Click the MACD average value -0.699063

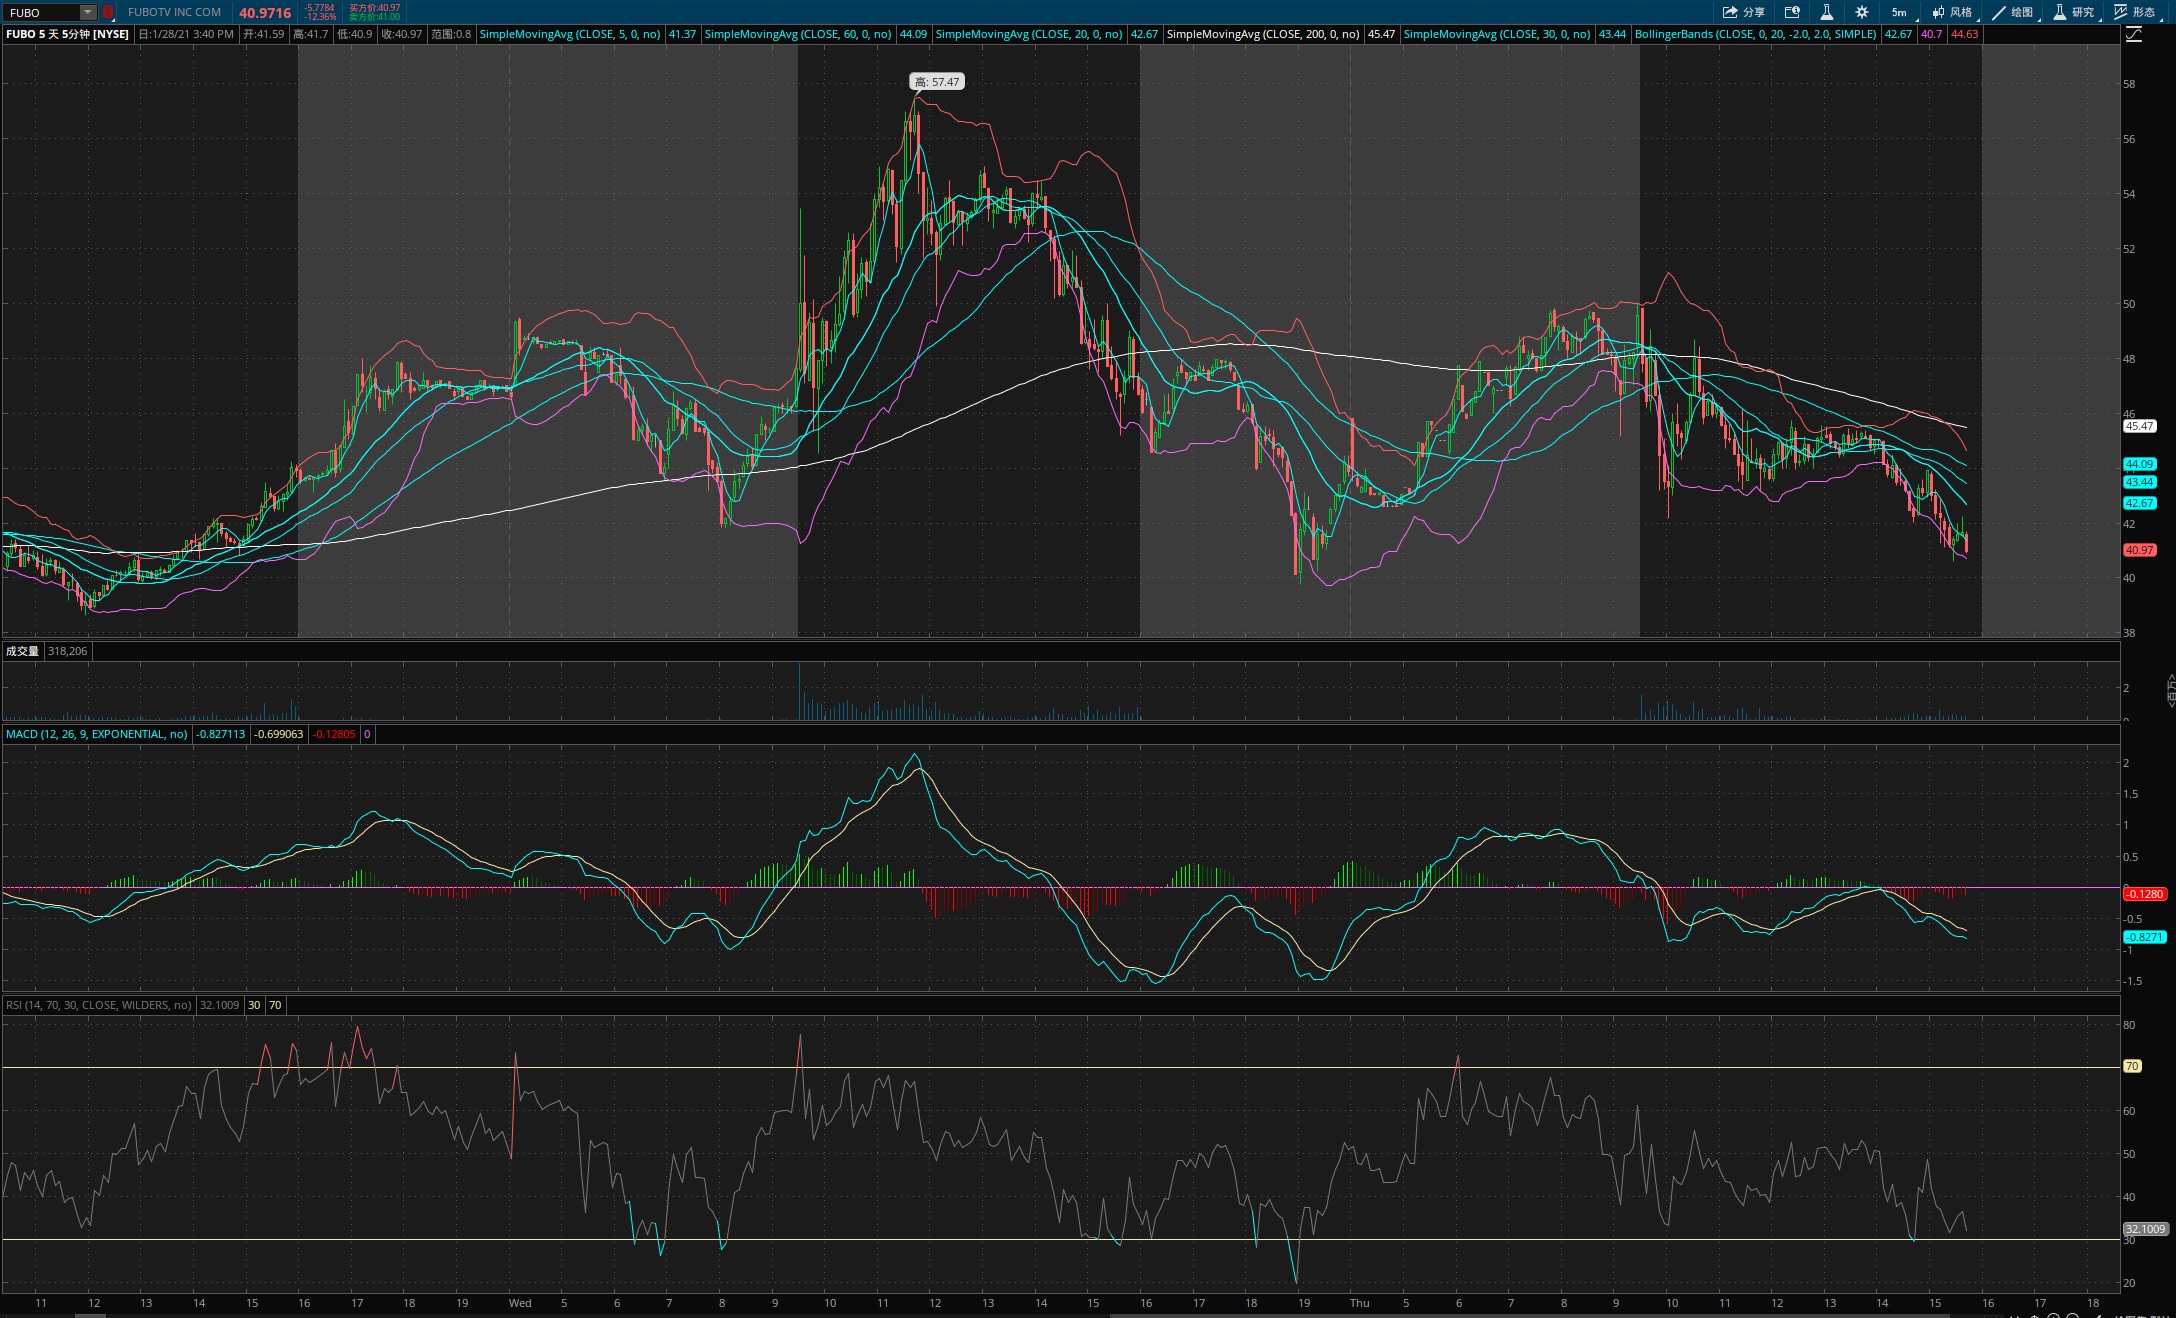click(279, 734)
